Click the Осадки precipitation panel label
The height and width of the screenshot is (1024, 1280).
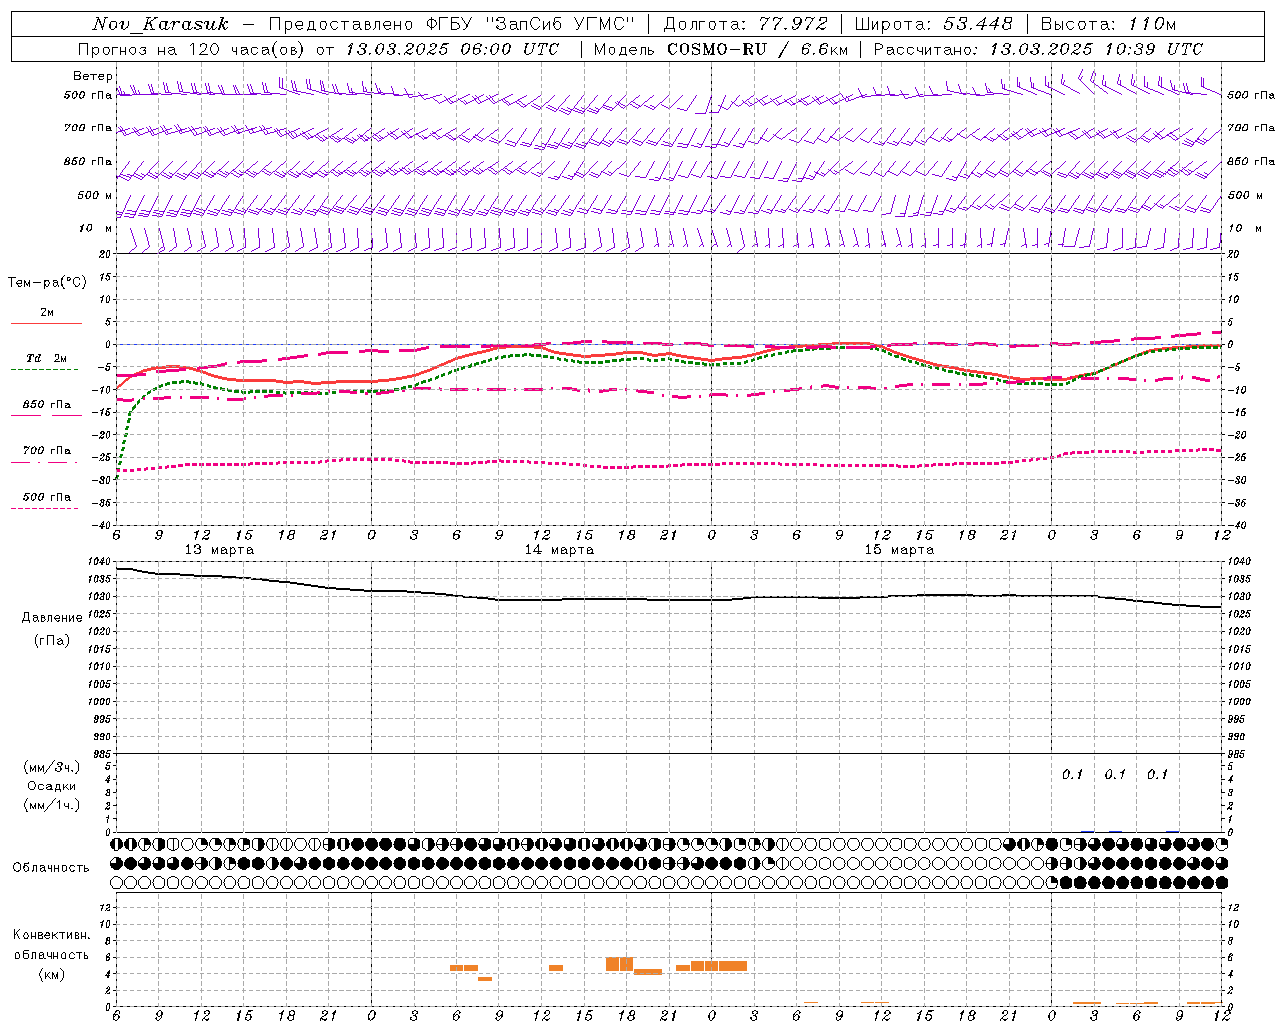pyautogui.click(x=52, y=786)
